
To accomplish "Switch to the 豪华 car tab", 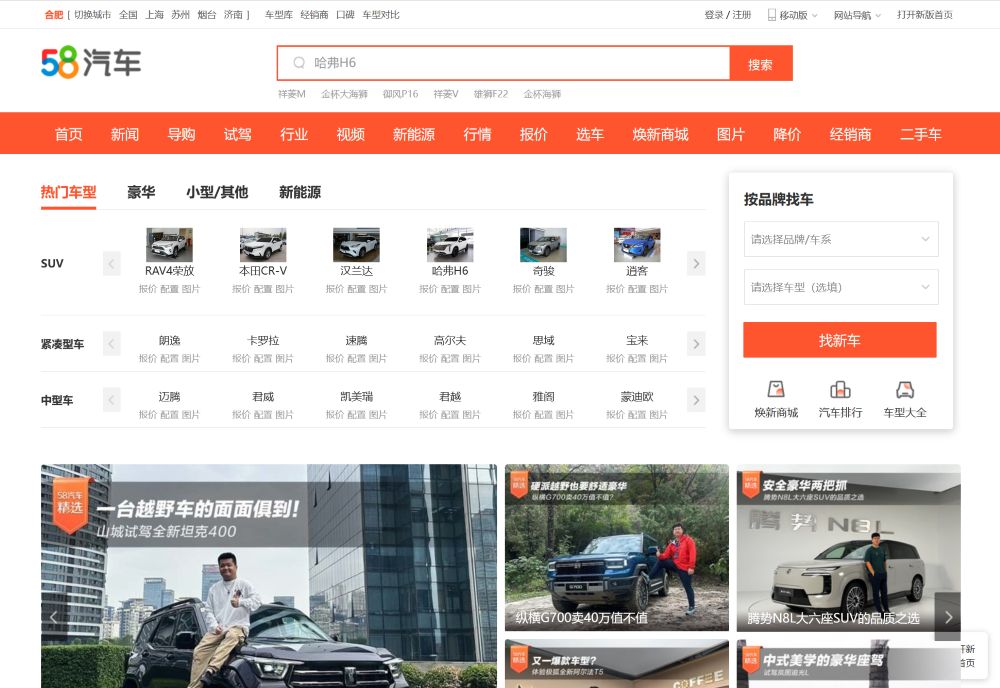I will pyautogui.click(x=140, y=192).
